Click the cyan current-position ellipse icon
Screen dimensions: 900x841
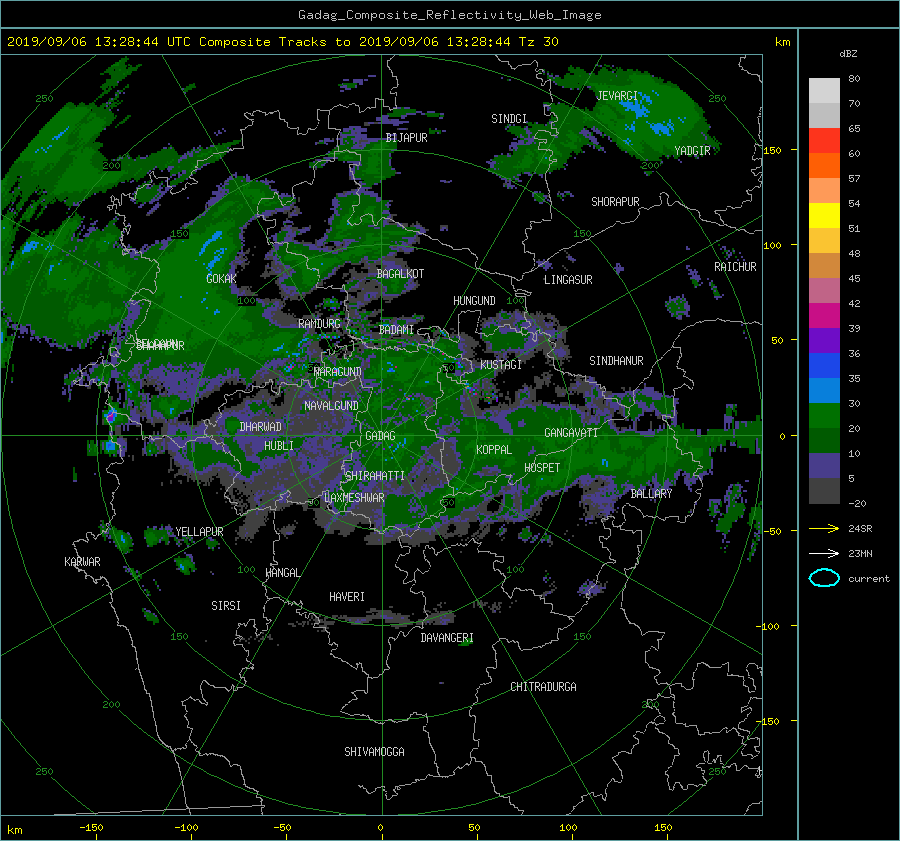824,578
